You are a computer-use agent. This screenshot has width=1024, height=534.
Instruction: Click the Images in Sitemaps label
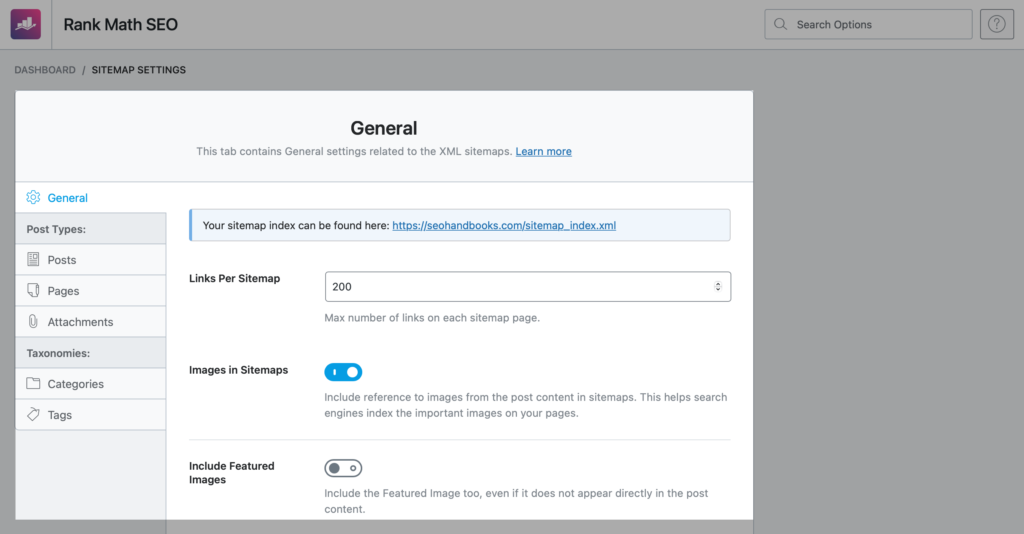(238, 369)
